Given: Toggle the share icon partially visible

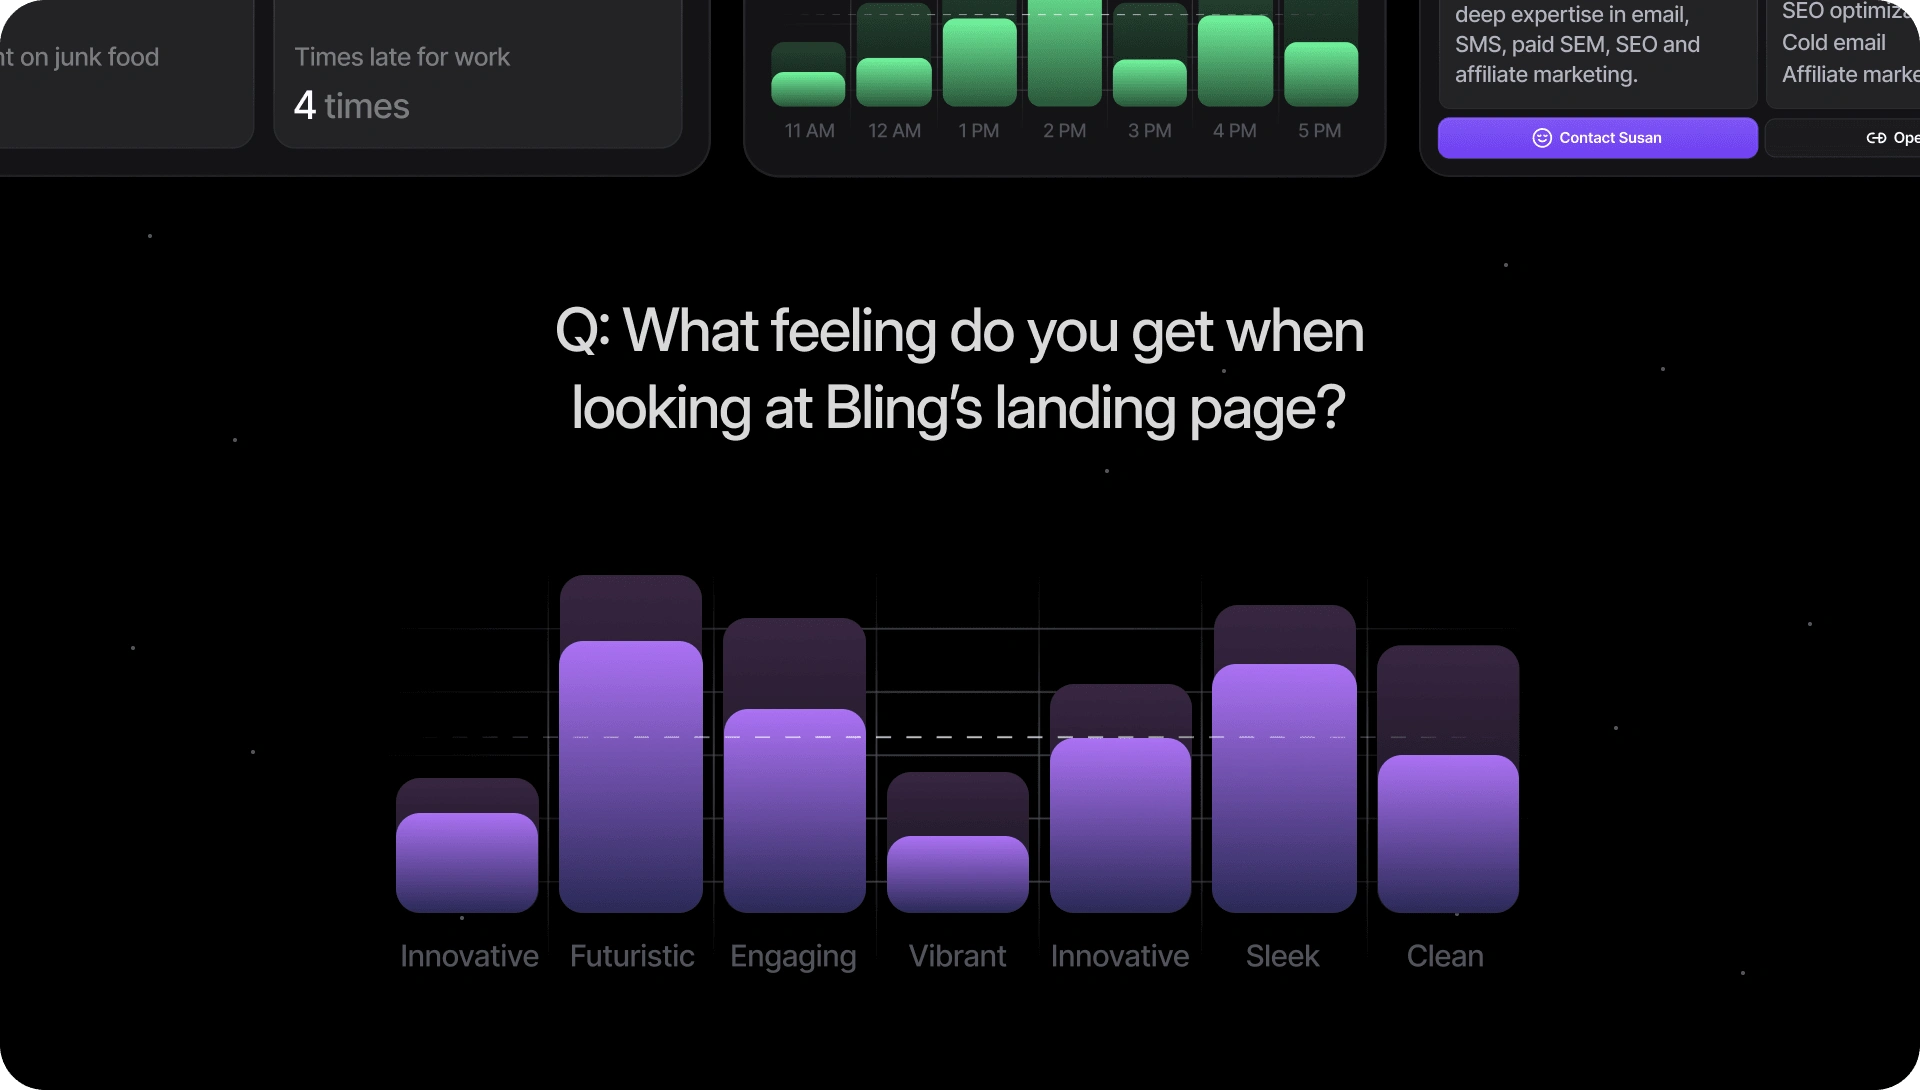Looking at the screenshot, I should [1875, 137].
